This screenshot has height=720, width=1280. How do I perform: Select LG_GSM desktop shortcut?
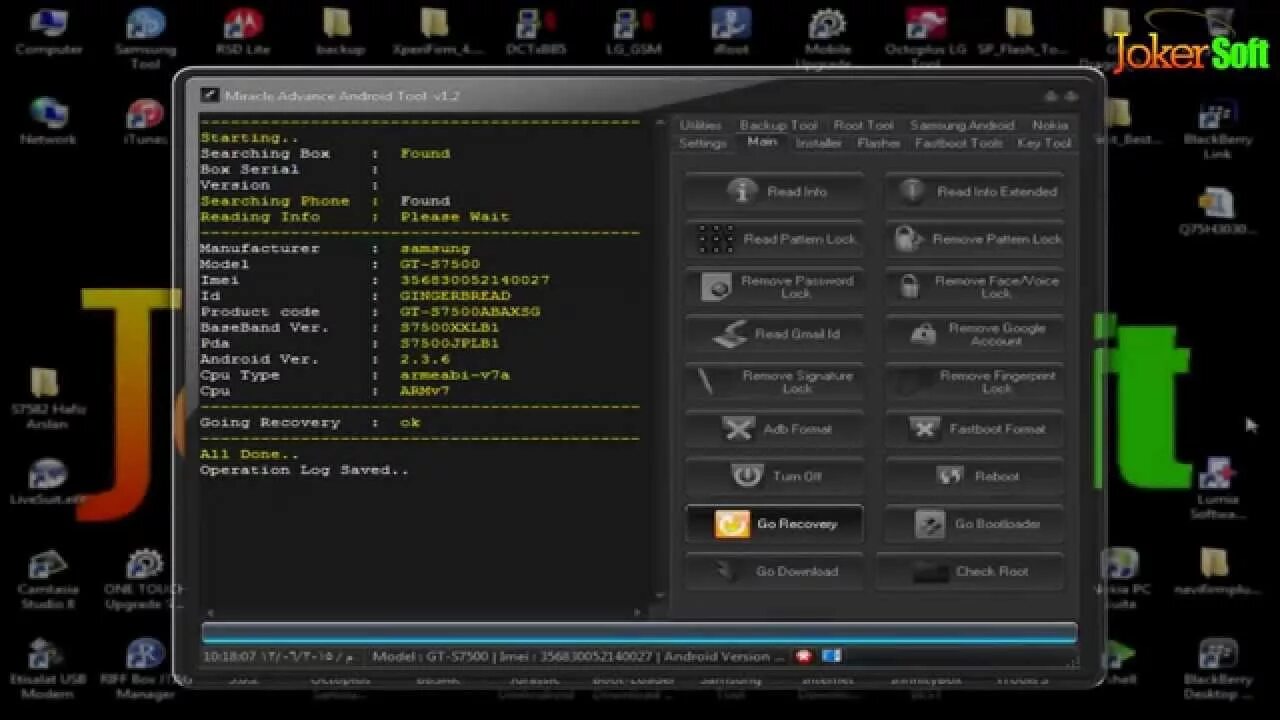(633, 32)
